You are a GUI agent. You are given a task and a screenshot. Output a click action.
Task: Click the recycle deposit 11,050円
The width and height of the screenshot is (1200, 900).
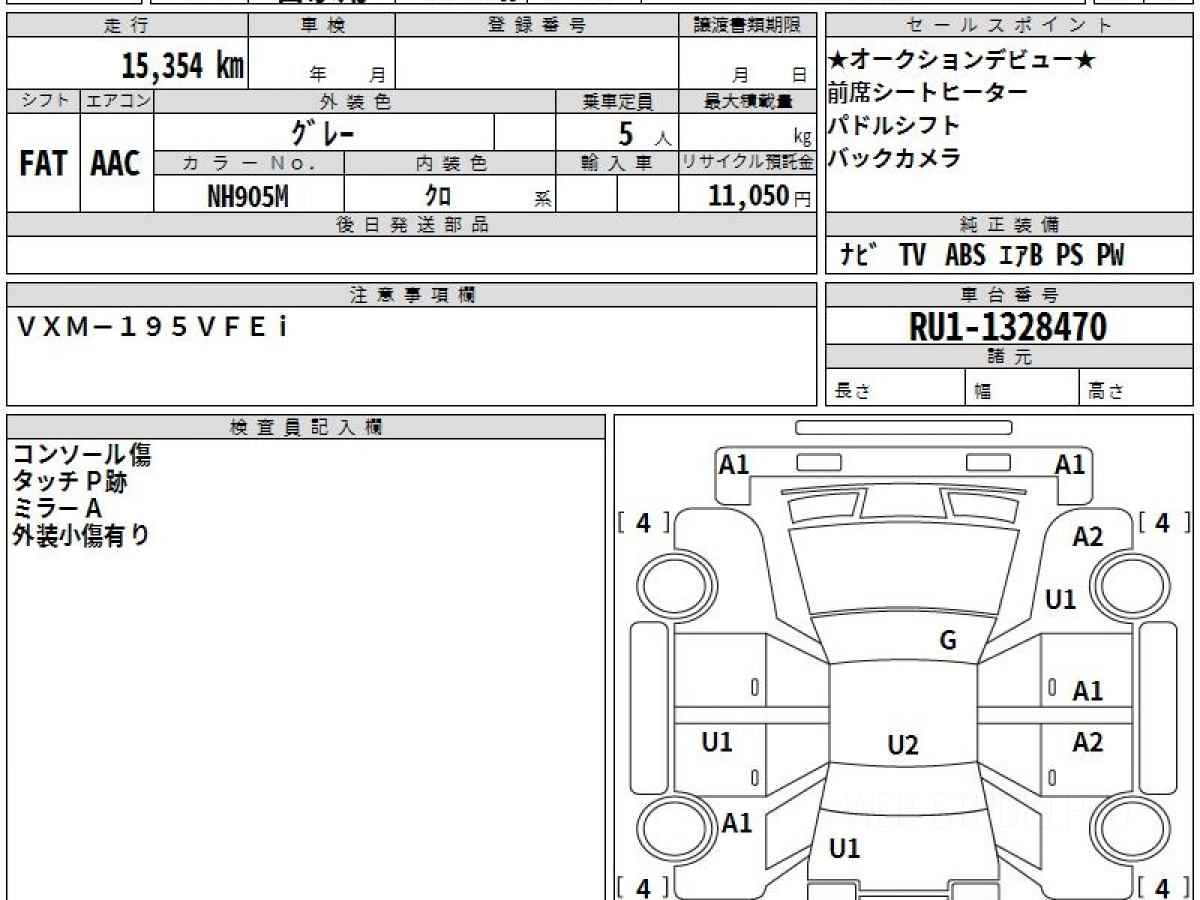pos(760,196)
